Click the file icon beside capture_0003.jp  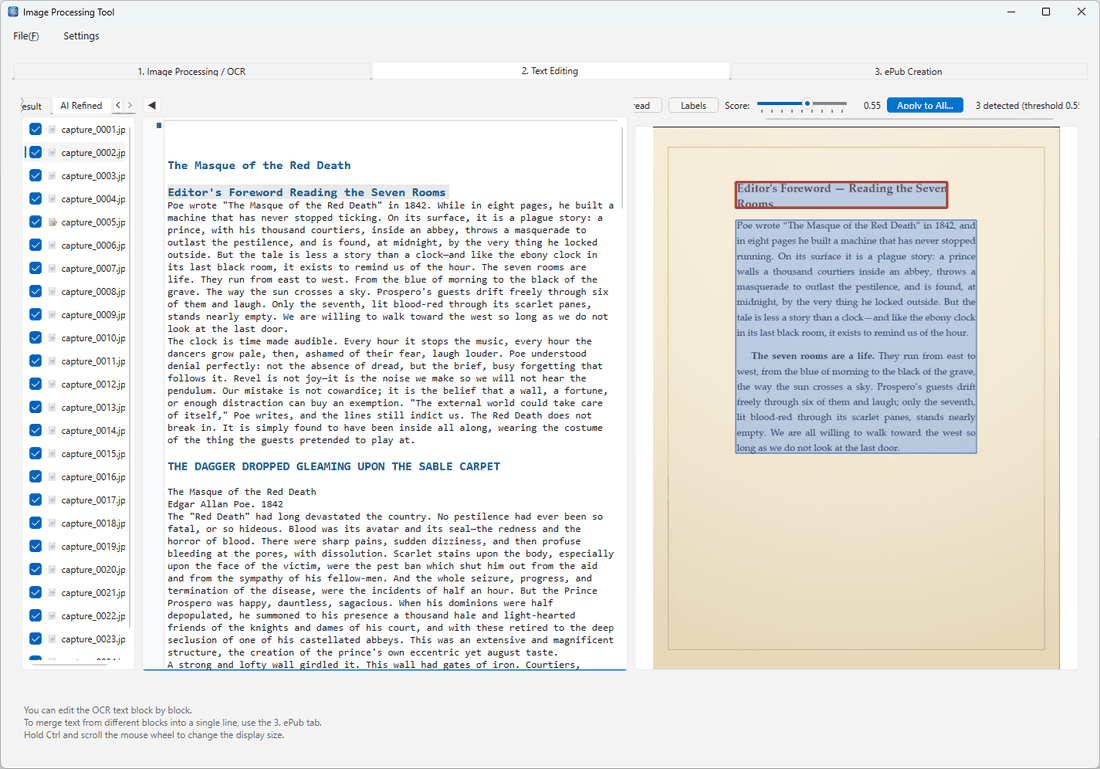[x=52, y=176]
